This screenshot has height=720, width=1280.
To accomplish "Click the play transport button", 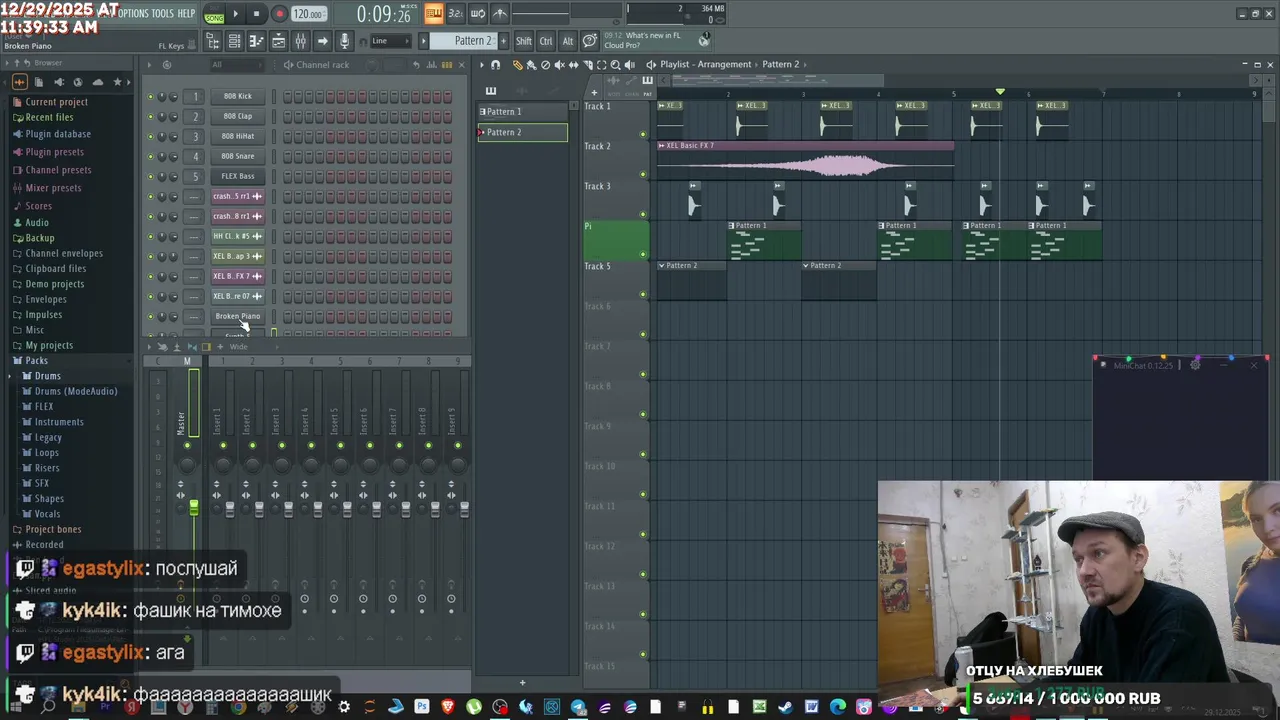I will point(235,14).
